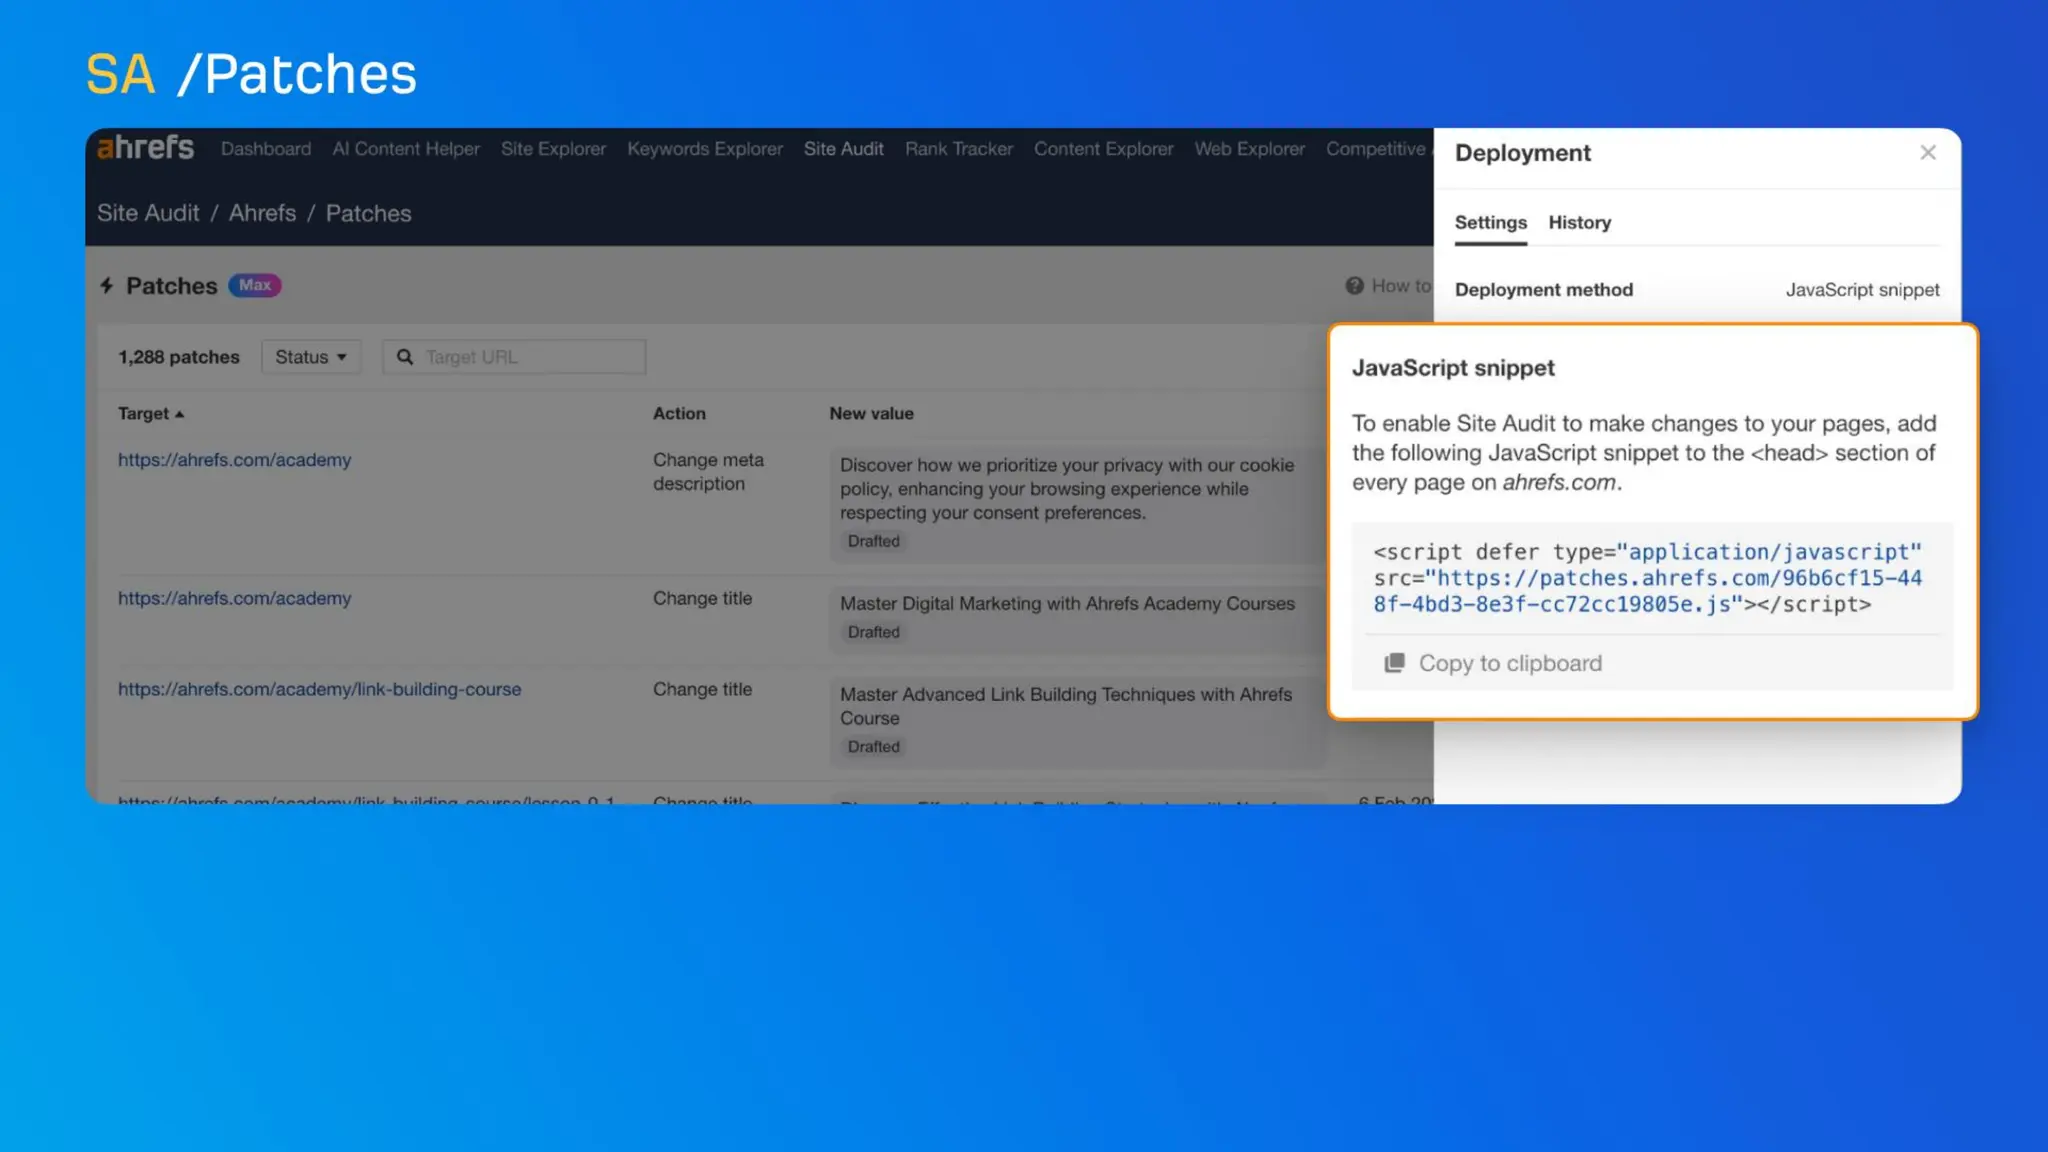This screenshot has height=1152, width=2048.
Task: Sort by the Target column arrow
Action: tap(180, 414)
